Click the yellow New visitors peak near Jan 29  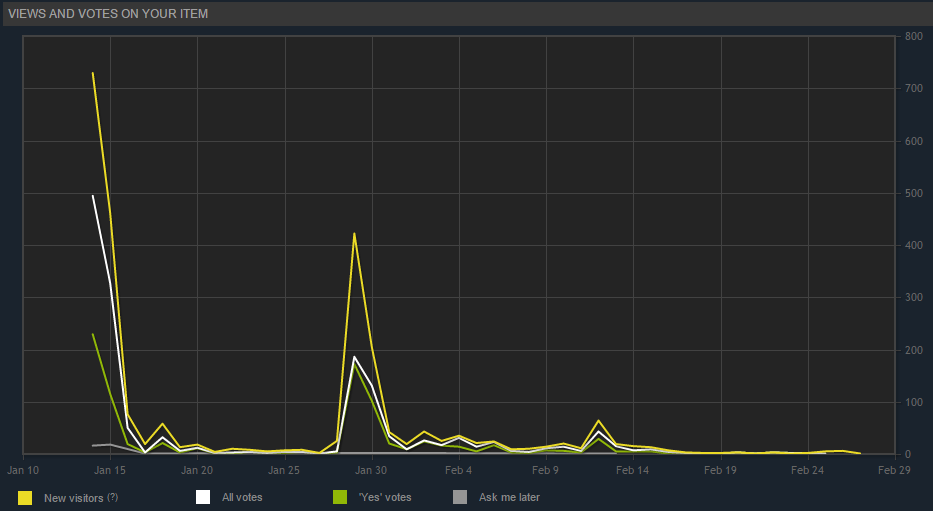(354, 233)
